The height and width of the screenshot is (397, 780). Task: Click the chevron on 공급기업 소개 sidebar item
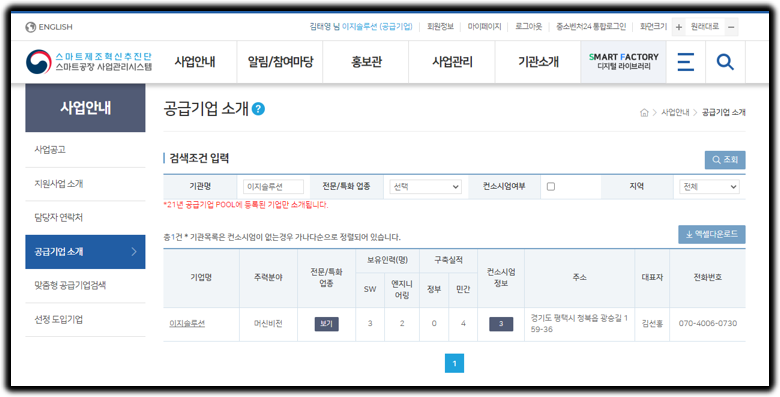(134, 252)
